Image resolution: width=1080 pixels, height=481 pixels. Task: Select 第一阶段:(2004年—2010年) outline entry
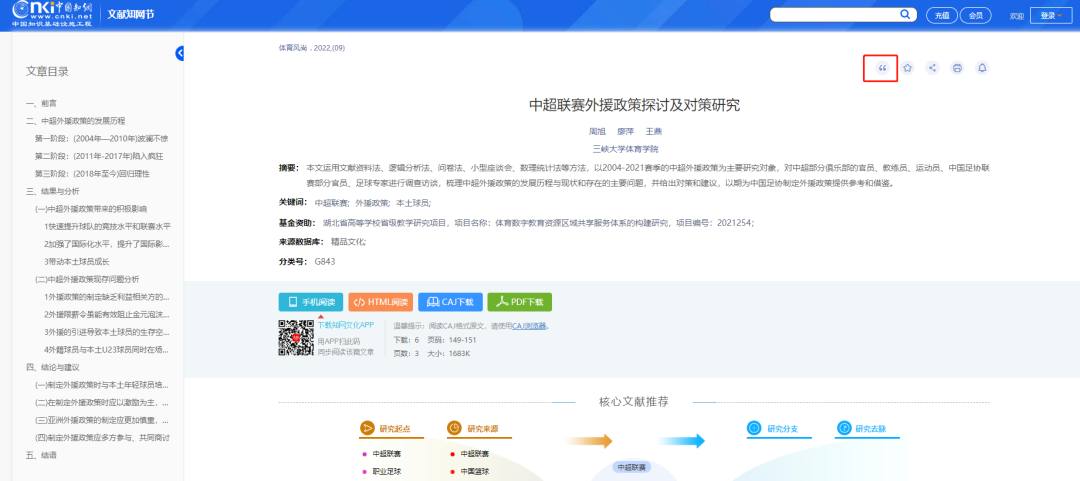pyautogui.click(x=101, y=139)
